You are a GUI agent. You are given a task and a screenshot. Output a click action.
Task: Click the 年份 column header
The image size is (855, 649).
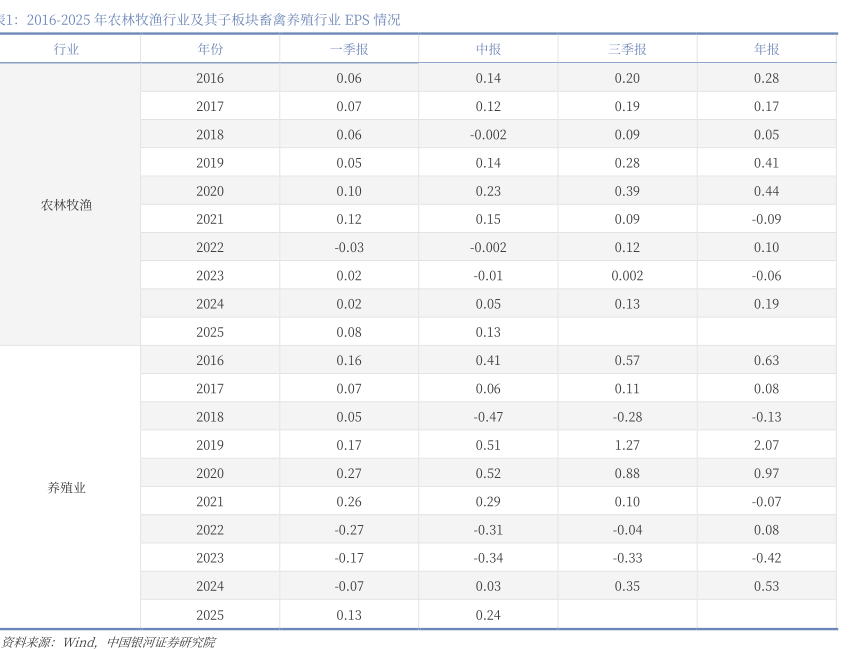point(210,49)
